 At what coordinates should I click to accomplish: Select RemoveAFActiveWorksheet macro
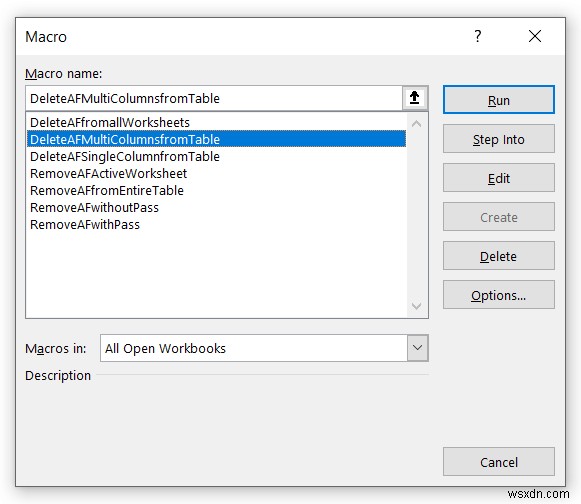tap(216, 173)
